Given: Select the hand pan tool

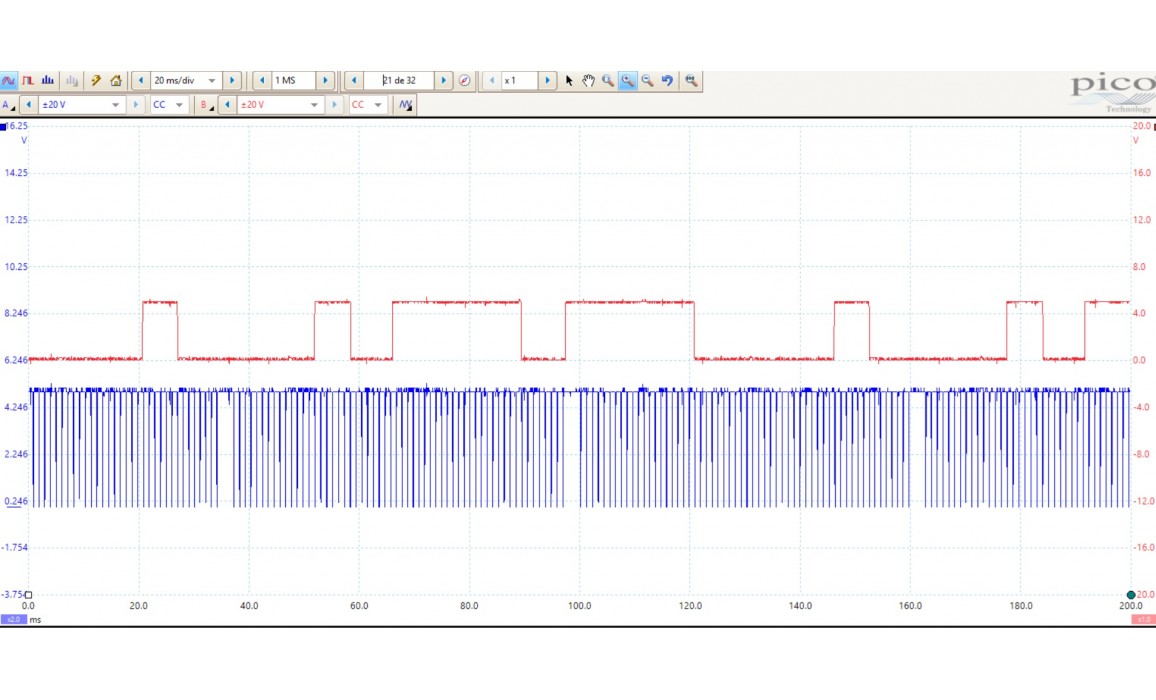Looking at the screenshot, I should 588,81.
